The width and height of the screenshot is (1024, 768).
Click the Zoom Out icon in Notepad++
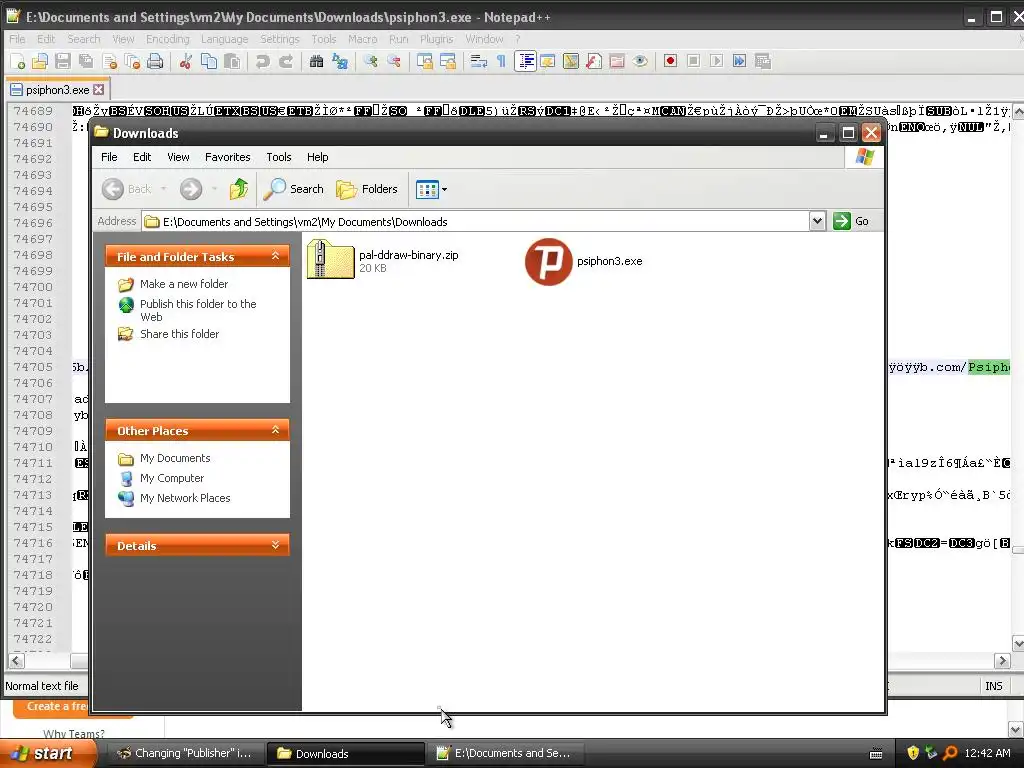[394, 61]
